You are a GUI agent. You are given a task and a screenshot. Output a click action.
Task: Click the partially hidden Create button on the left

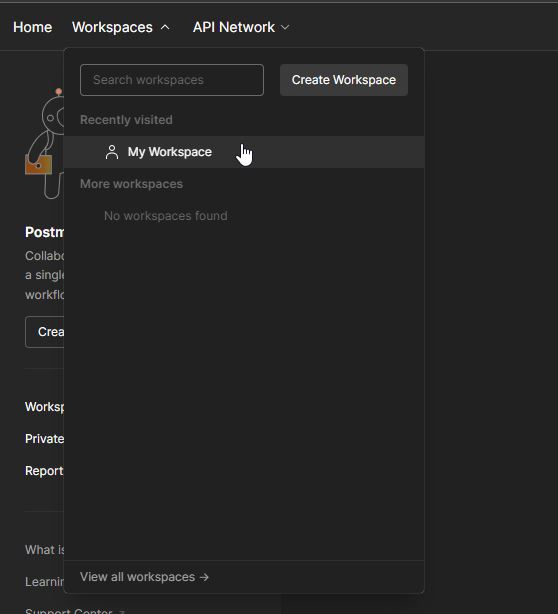click(45, 332)
